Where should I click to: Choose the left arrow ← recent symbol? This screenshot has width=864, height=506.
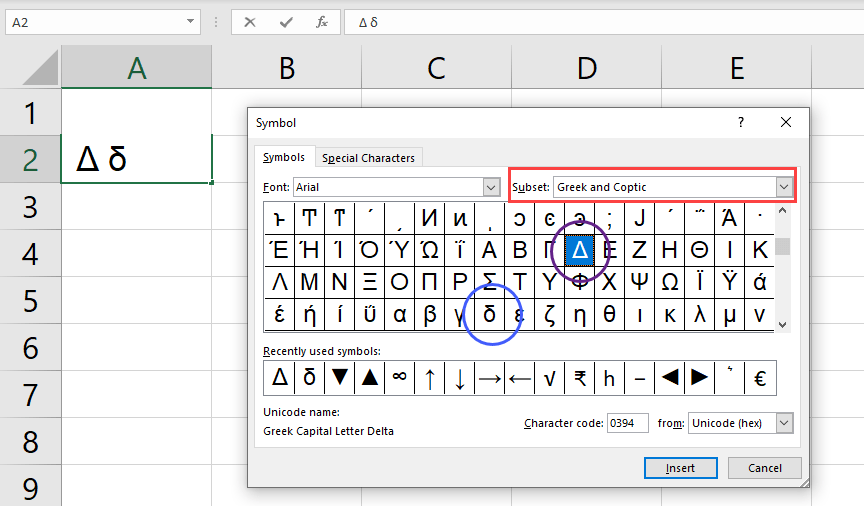coord(520,378)
